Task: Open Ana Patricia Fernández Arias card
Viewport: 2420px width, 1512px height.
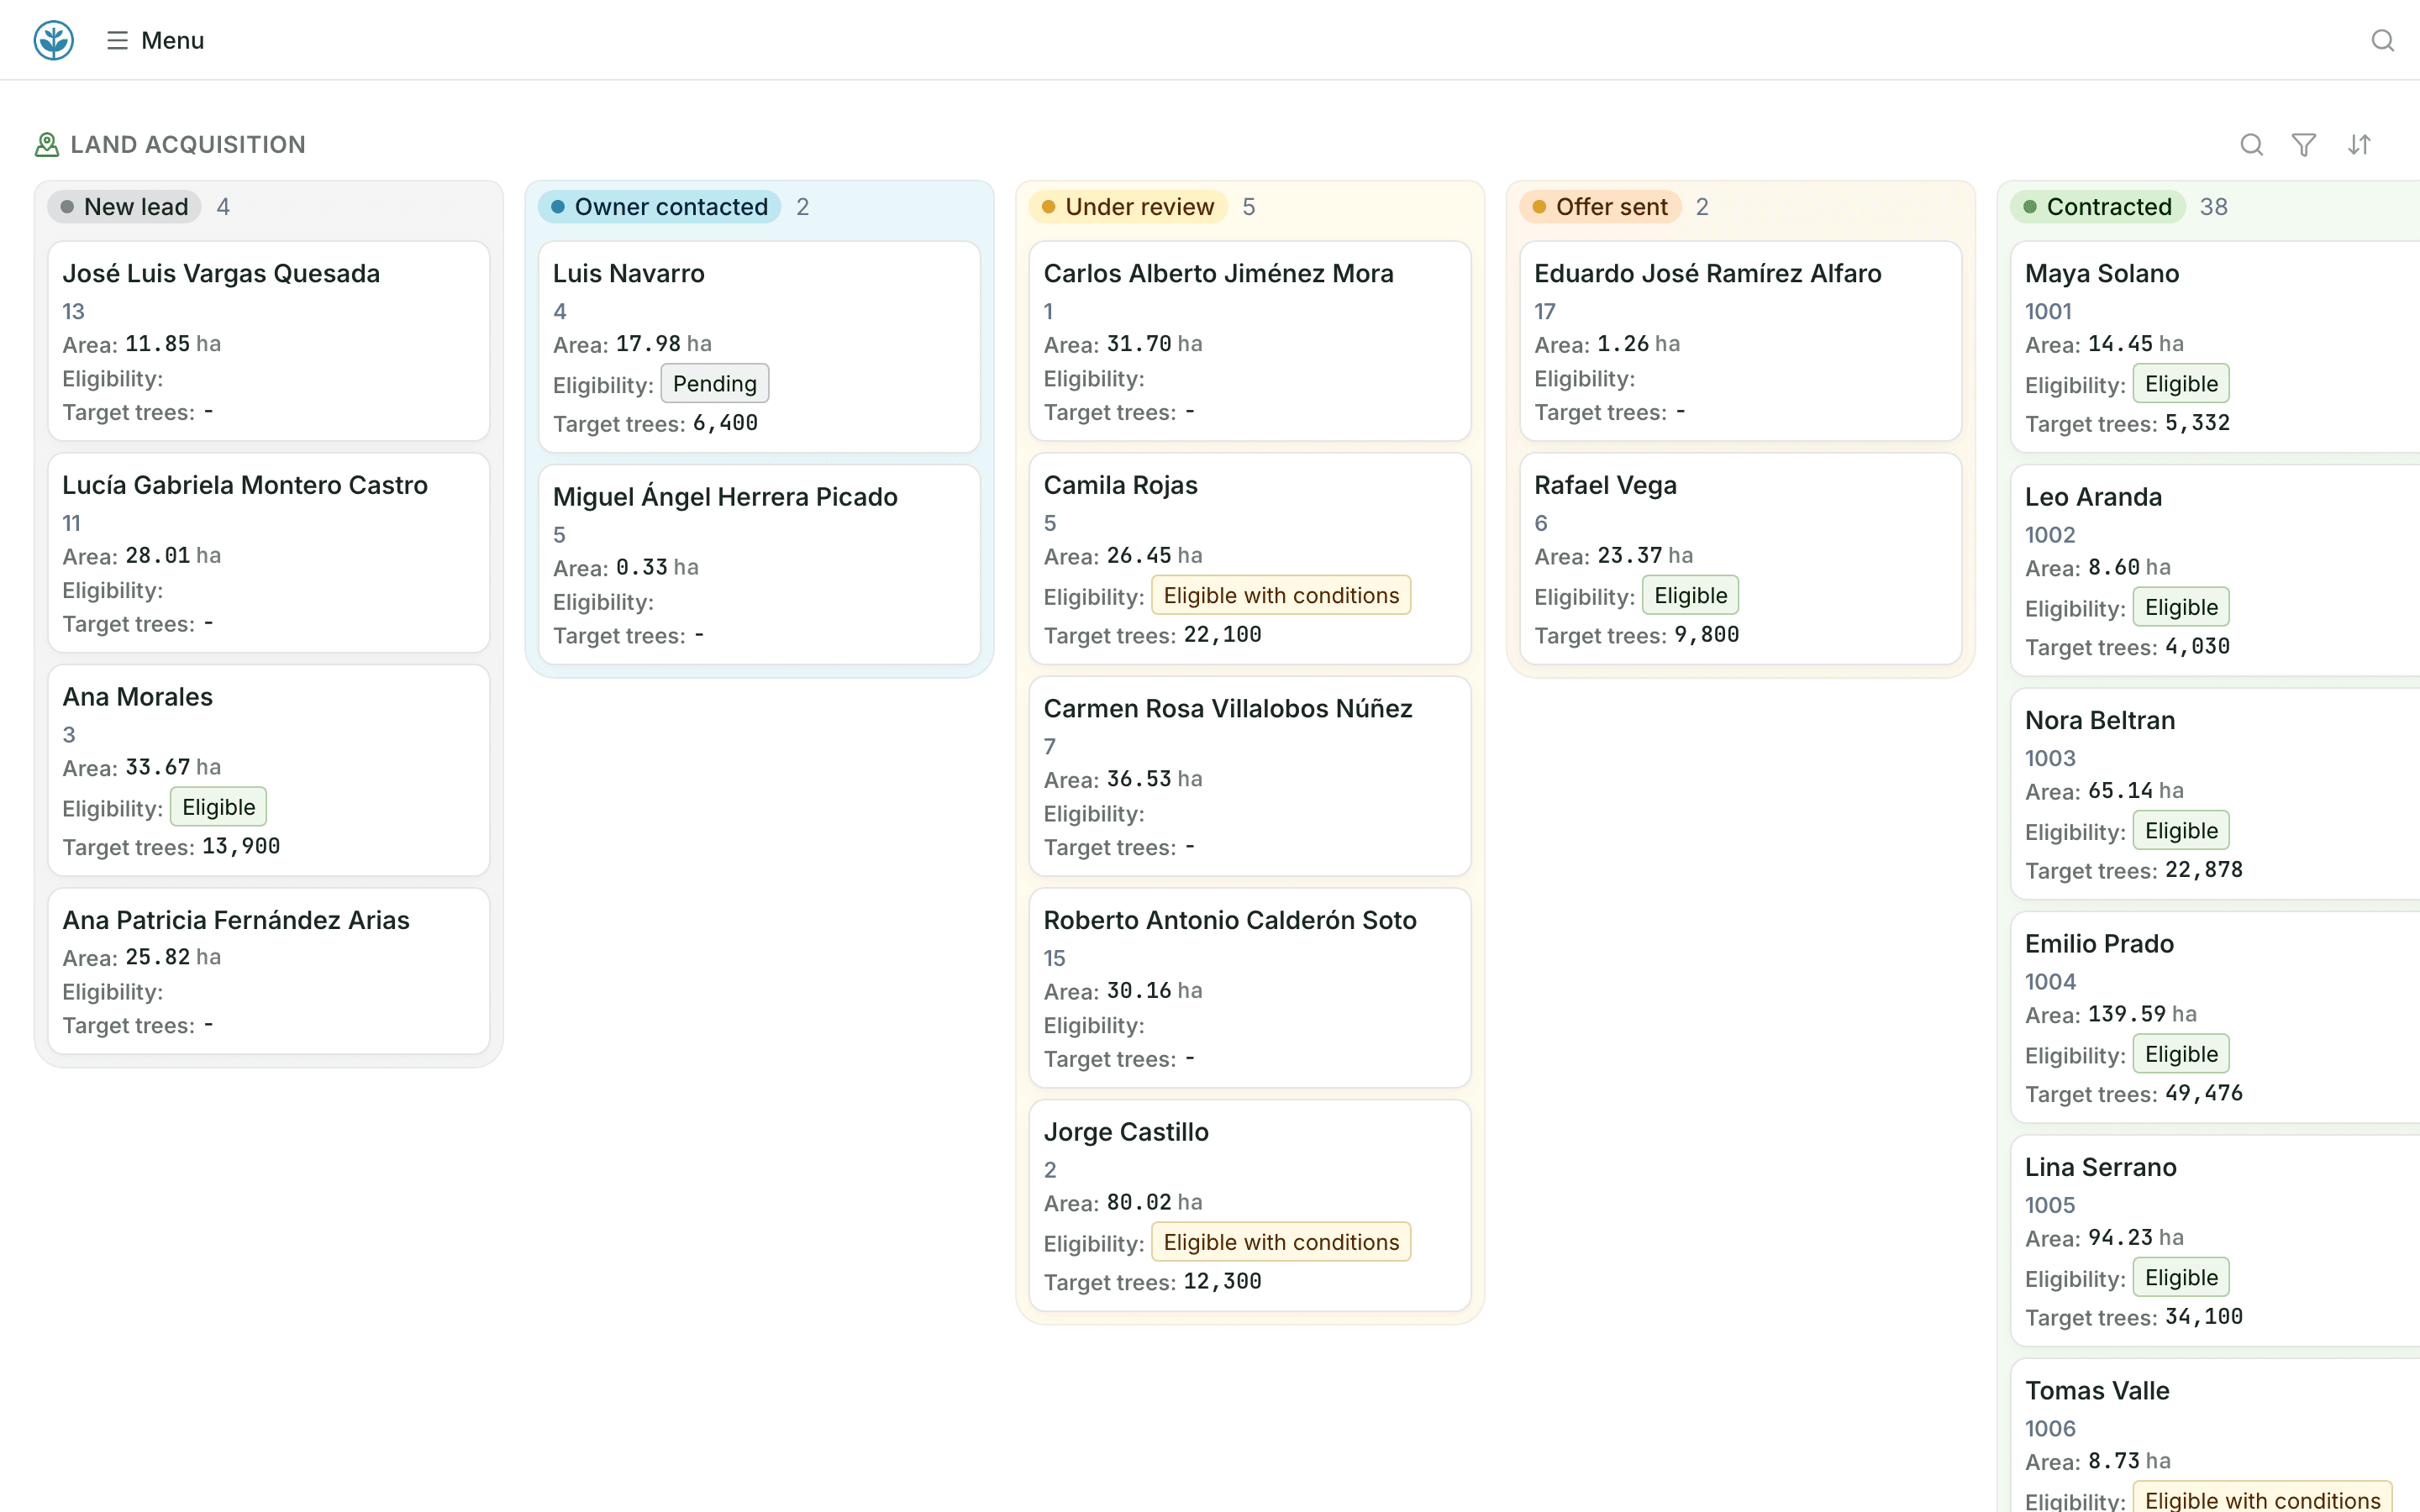Action: point(269,971)
